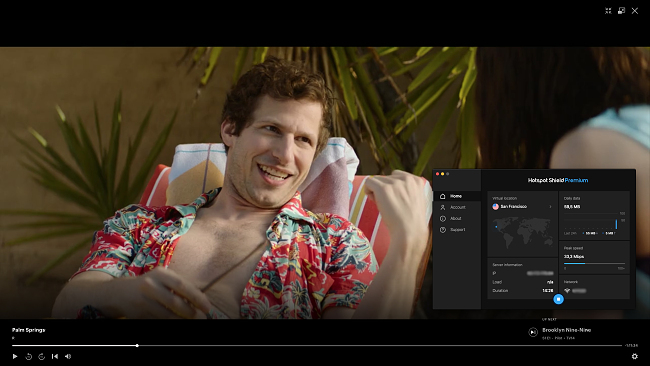Viewport: 650px width, 366px height.
Task: Play next episode icon beside Brooklyn Nine-Nine
Action: coord(533,332)
